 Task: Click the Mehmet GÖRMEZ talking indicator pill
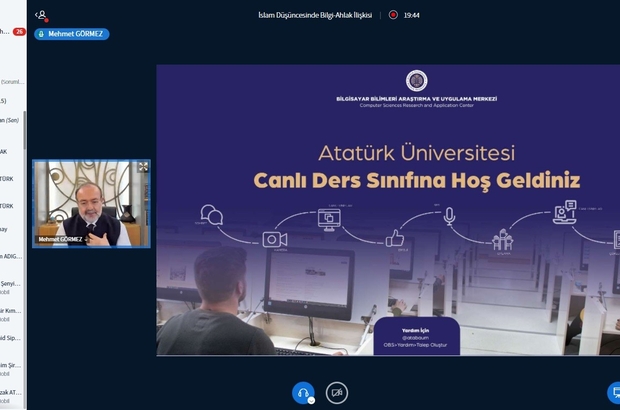point(72,34)
